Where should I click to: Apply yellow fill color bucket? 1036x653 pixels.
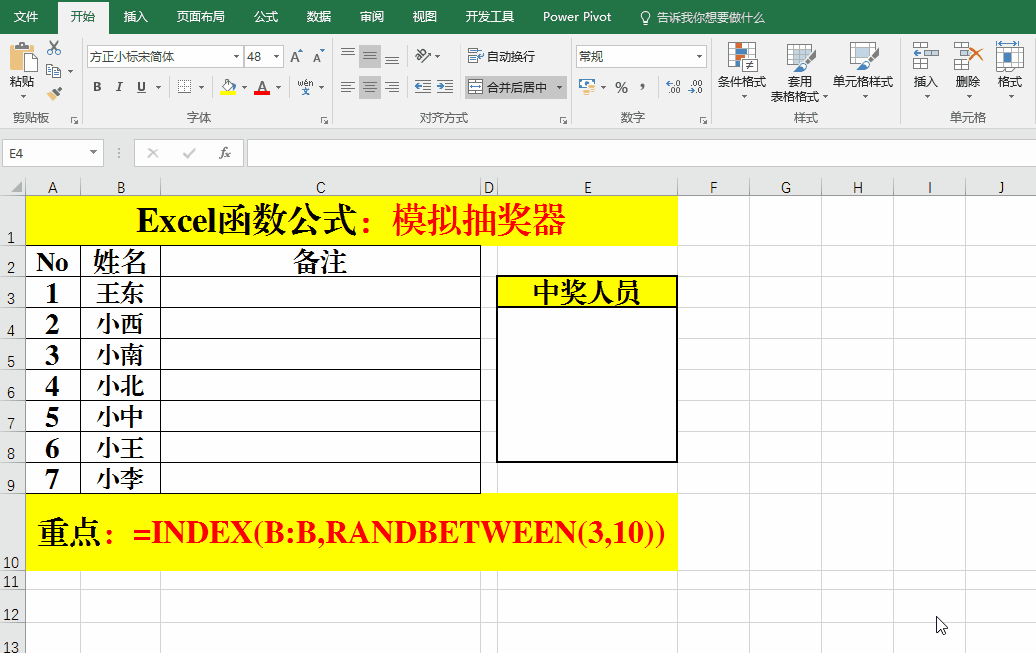point(228,87)
